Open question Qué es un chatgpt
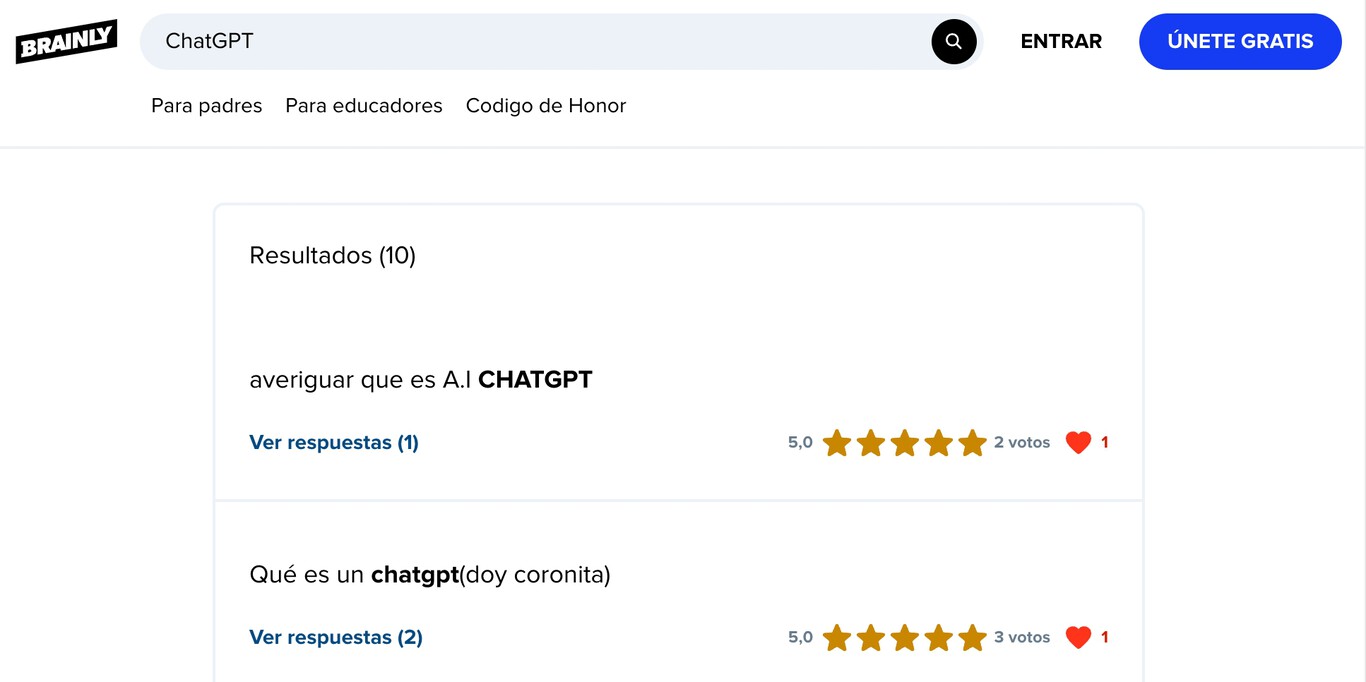 [429, 575]
